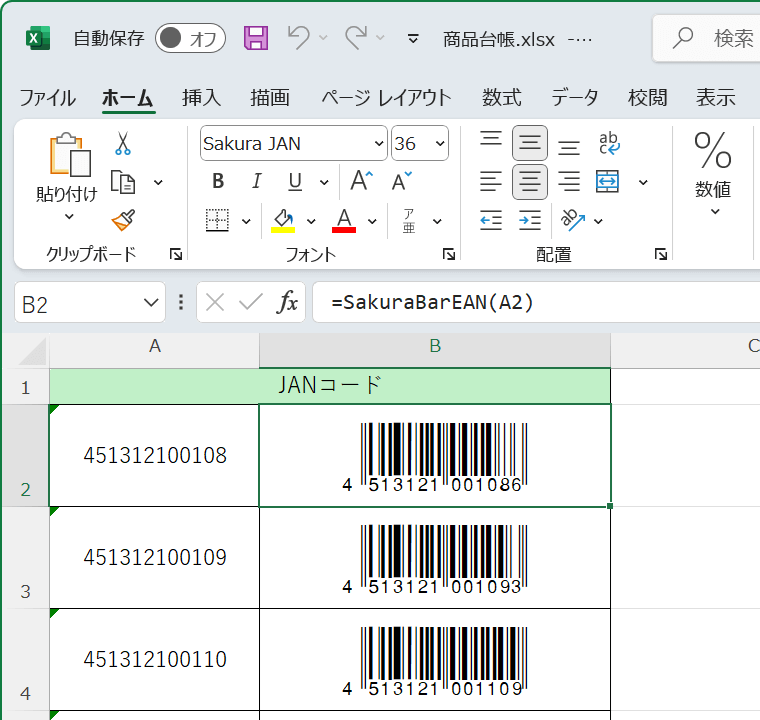Switch to the ページ レイアウト tab

tap(386, 97)
